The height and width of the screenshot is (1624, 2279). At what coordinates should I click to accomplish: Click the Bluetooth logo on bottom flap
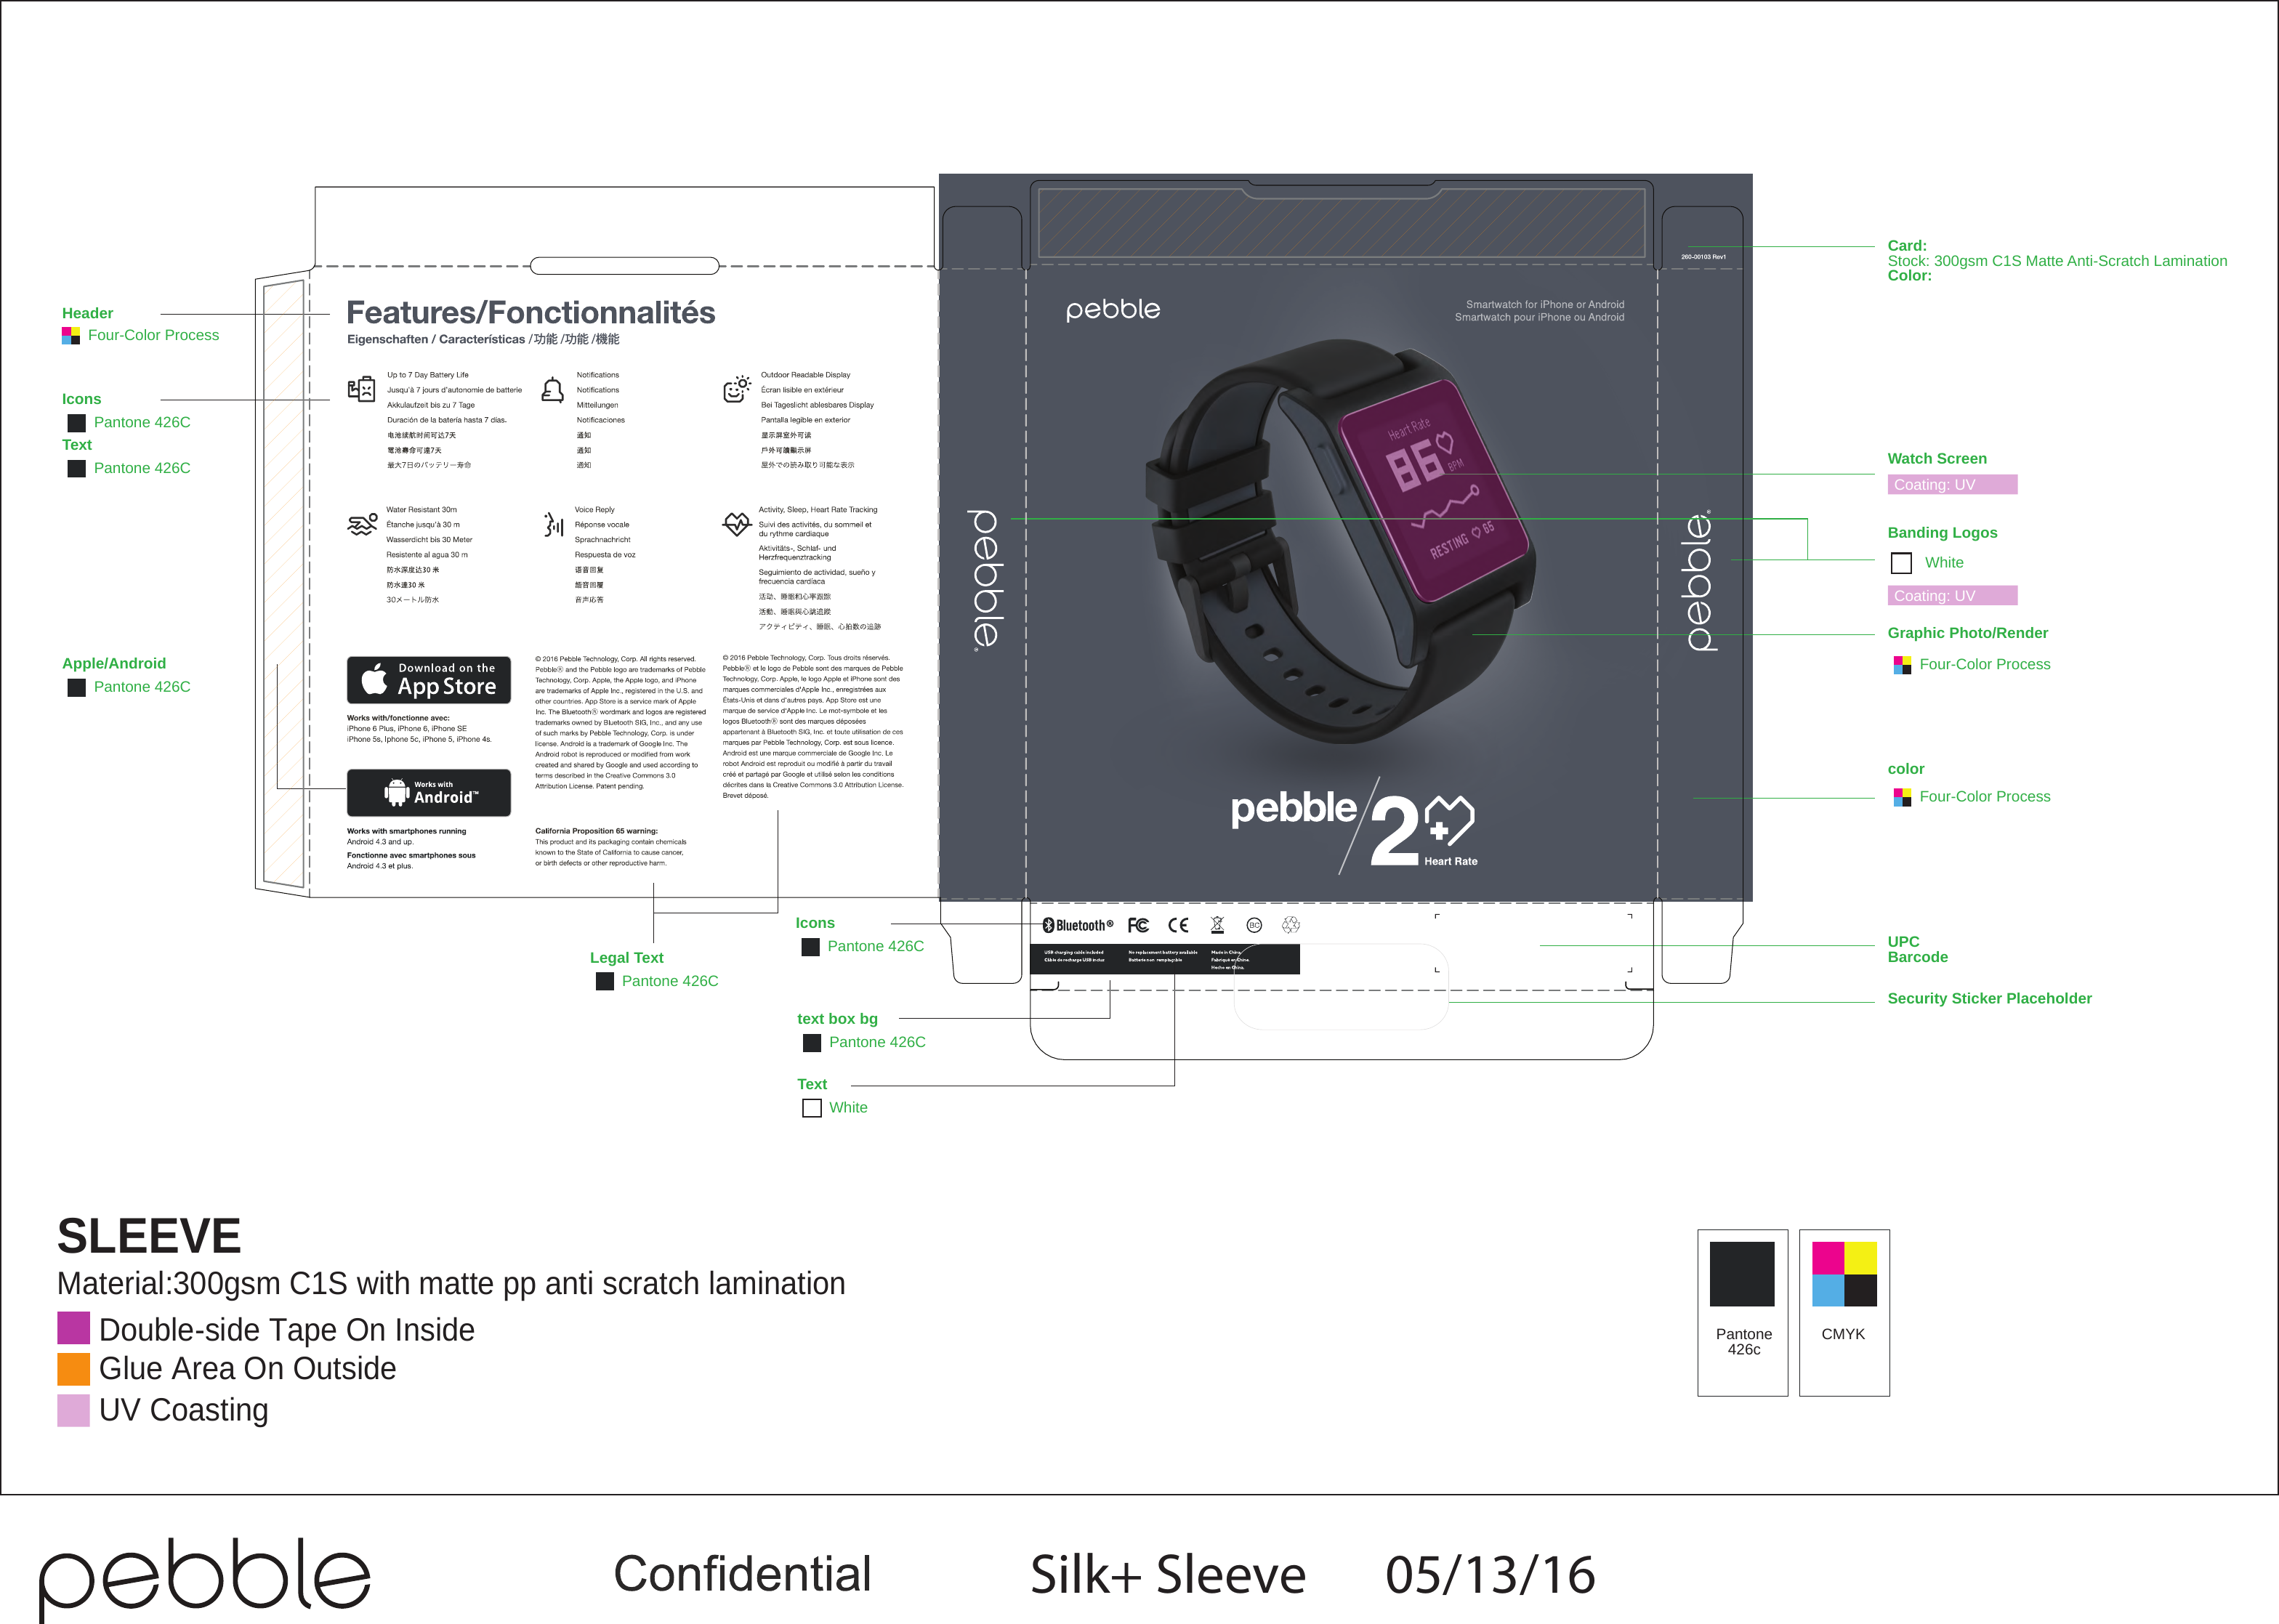pos(1077,925)
